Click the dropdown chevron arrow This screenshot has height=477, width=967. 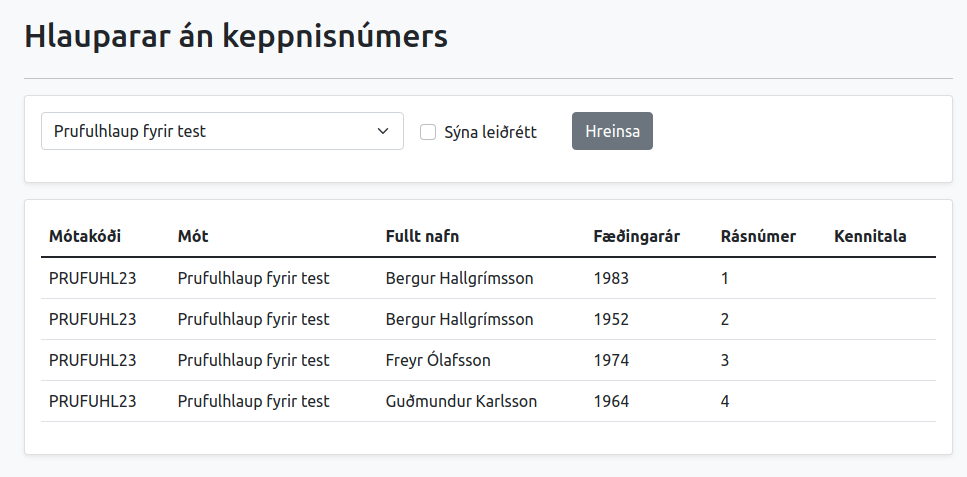[382, 131]
